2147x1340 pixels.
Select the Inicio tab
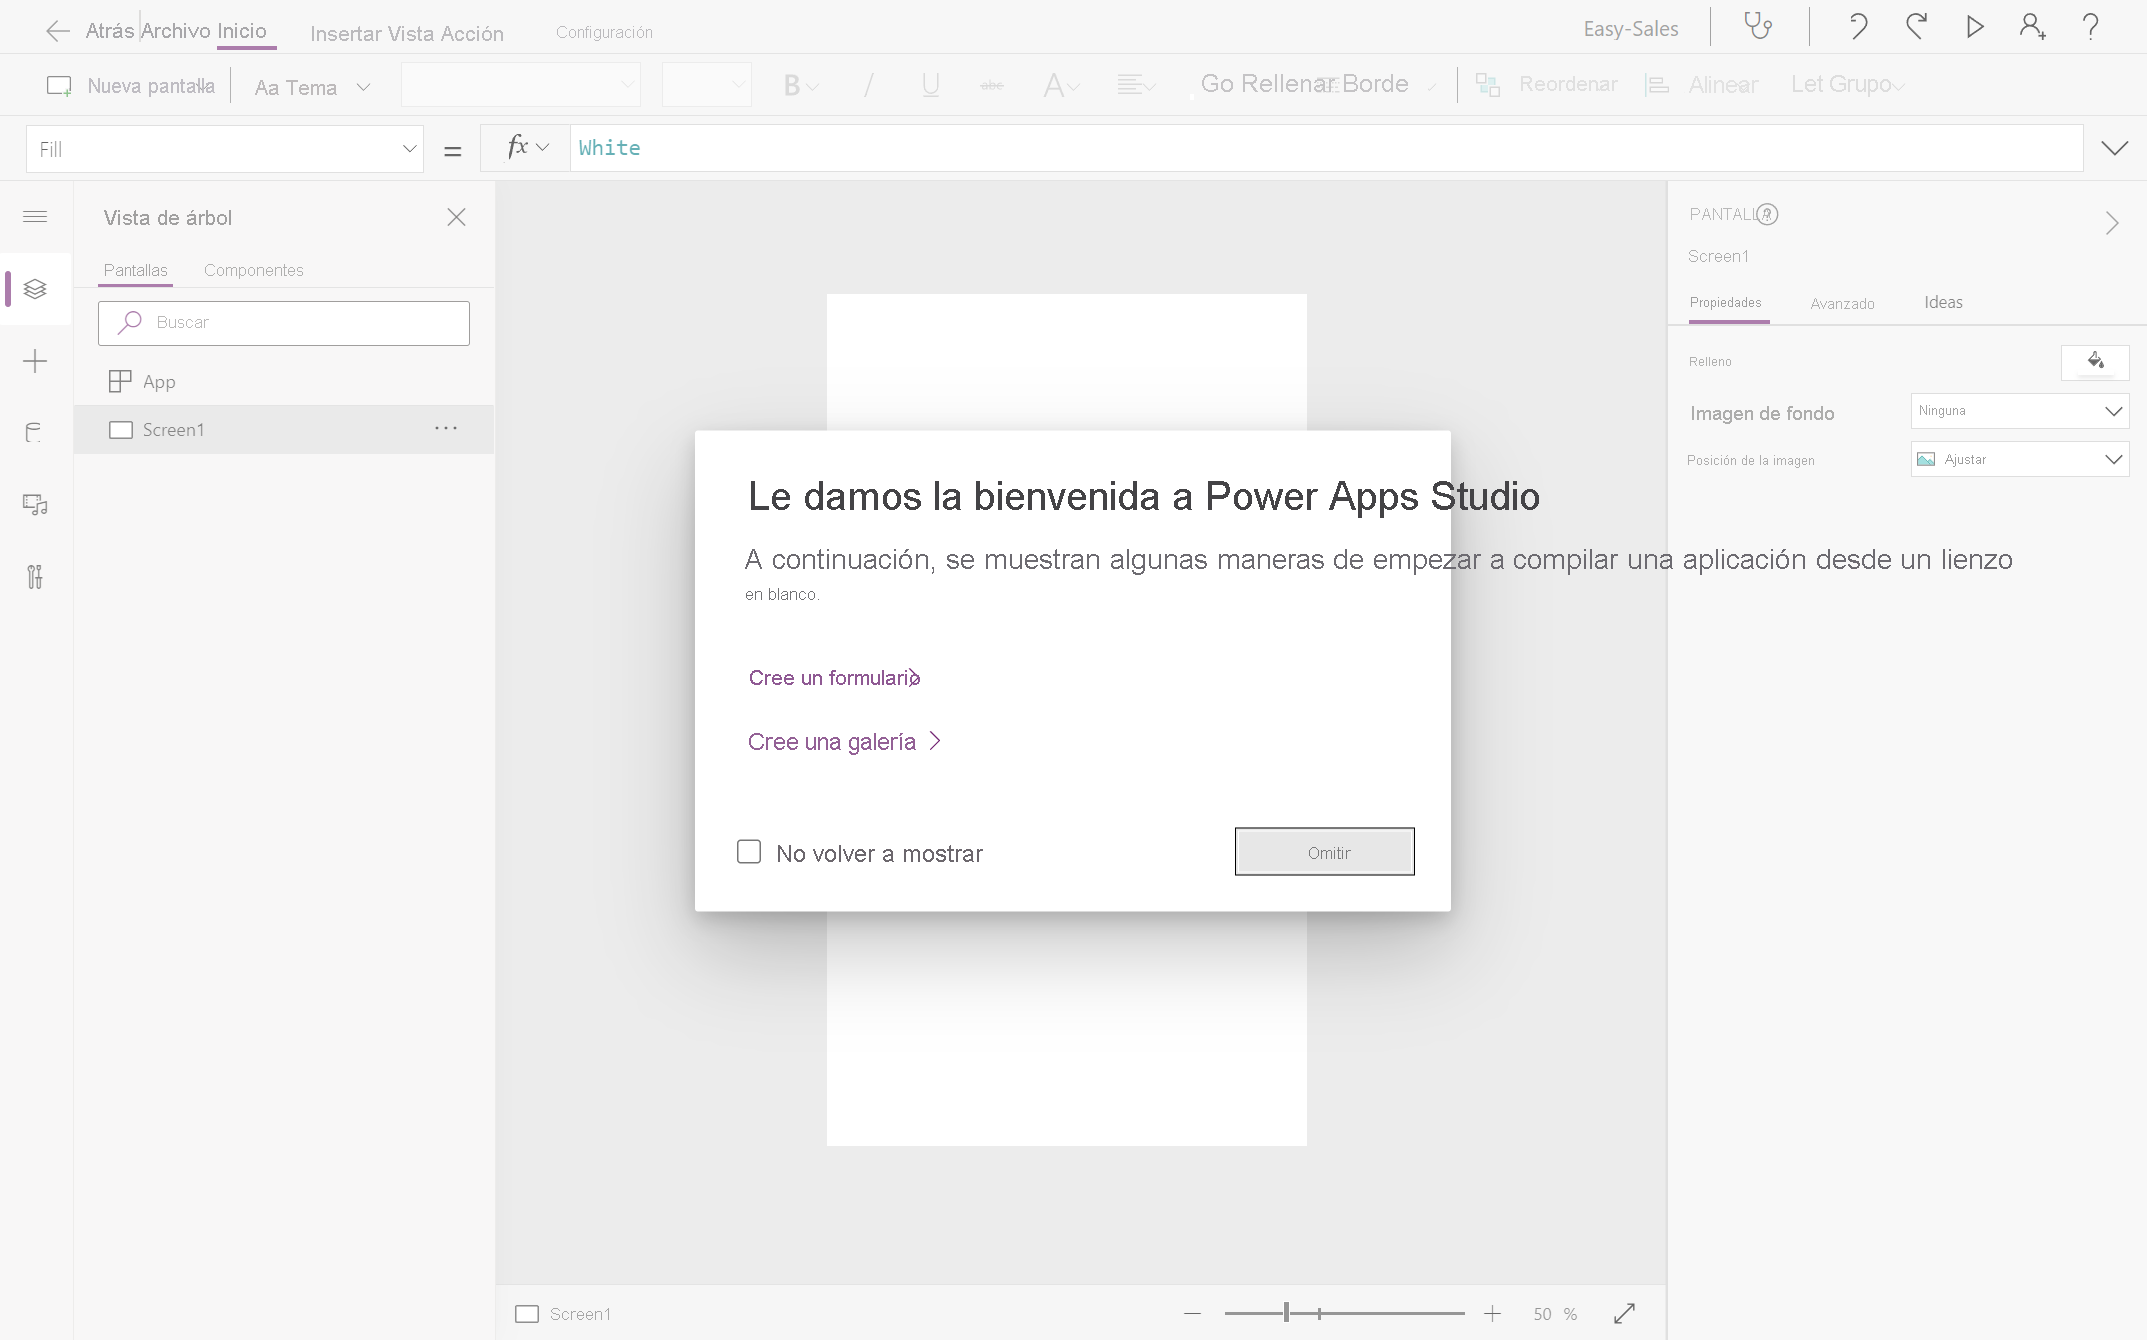[x=242, y=30]
